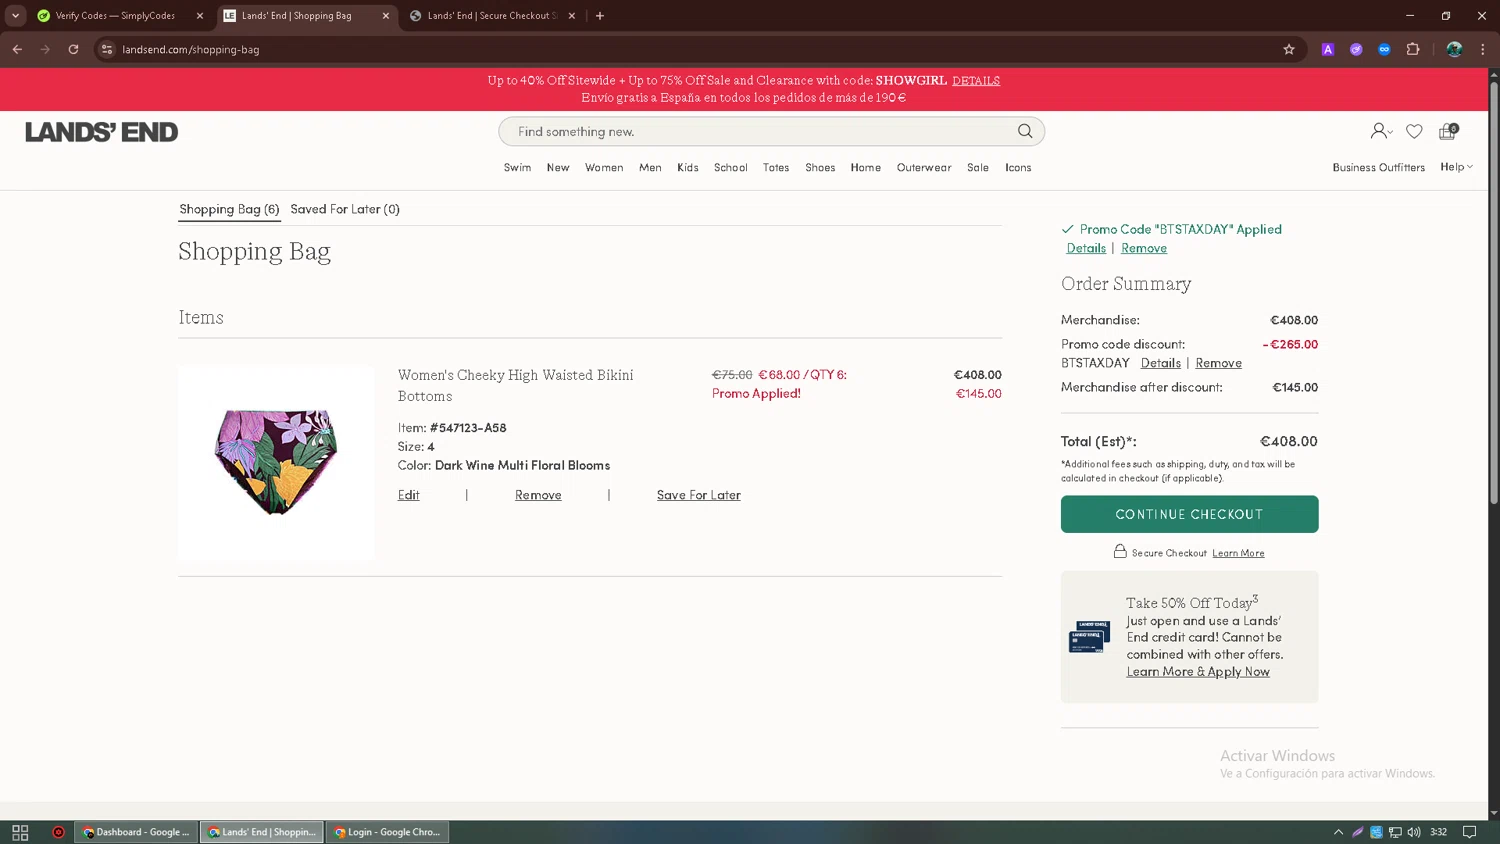The height and width of the screenshot is (844, 1500).
Task: Open the Women menu
Action: [x=604, y=167]
